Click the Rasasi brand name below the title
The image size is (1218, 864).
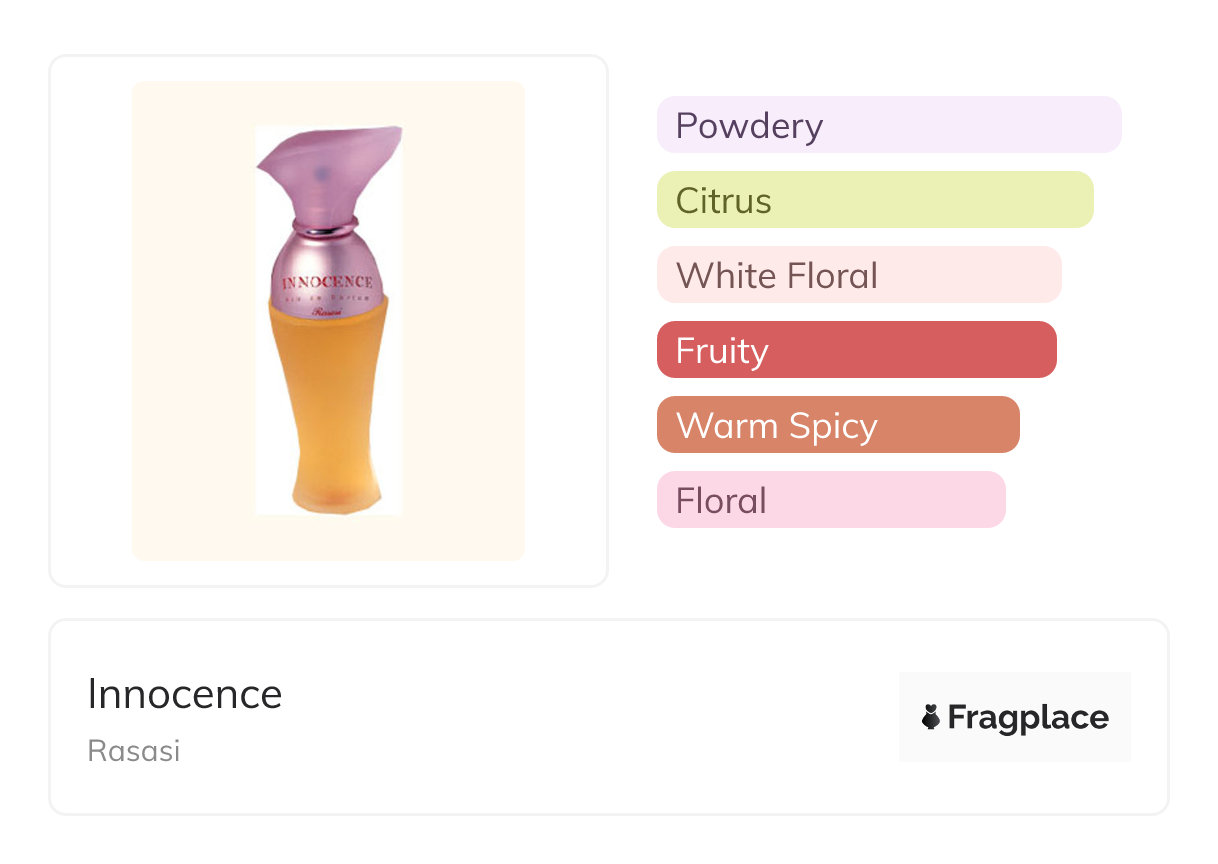click(x=134, y=751)
